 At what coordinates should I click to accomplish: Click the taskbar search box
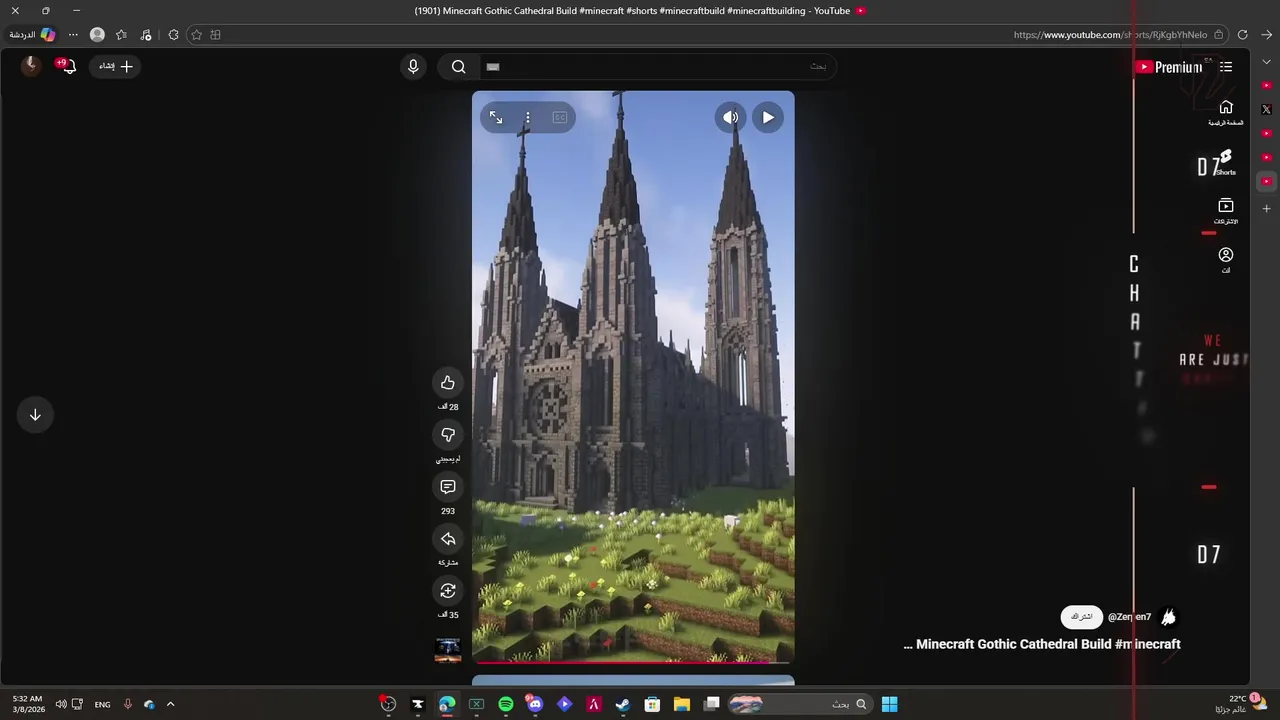(x=798, y=704)
